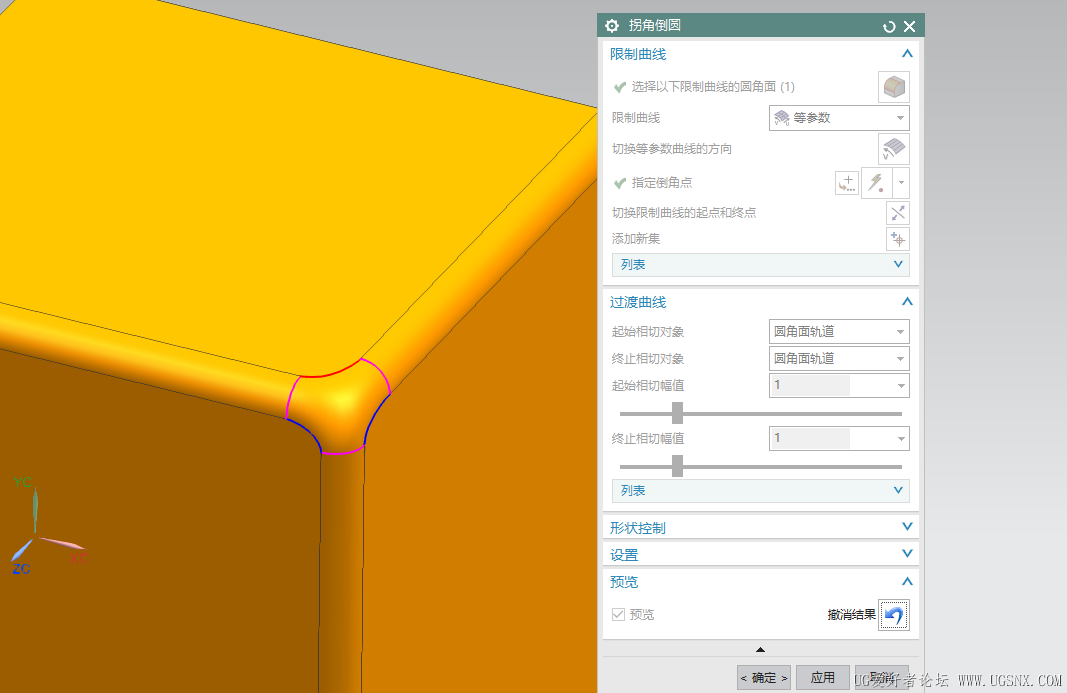1067x693 pixels.
Task: Click the gear icon in the dialog title bar
Action: 611,26
